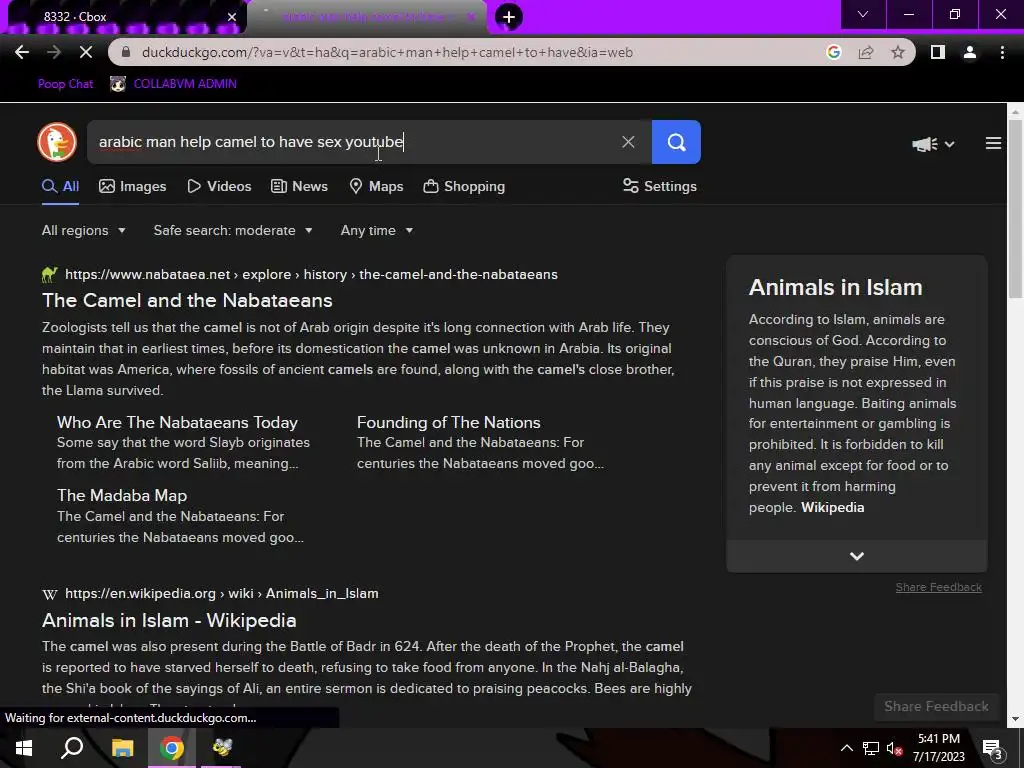Click the Wikipedia link in info panel
This screenshot has width=1024, height=768.
click(x=833, y=507)
